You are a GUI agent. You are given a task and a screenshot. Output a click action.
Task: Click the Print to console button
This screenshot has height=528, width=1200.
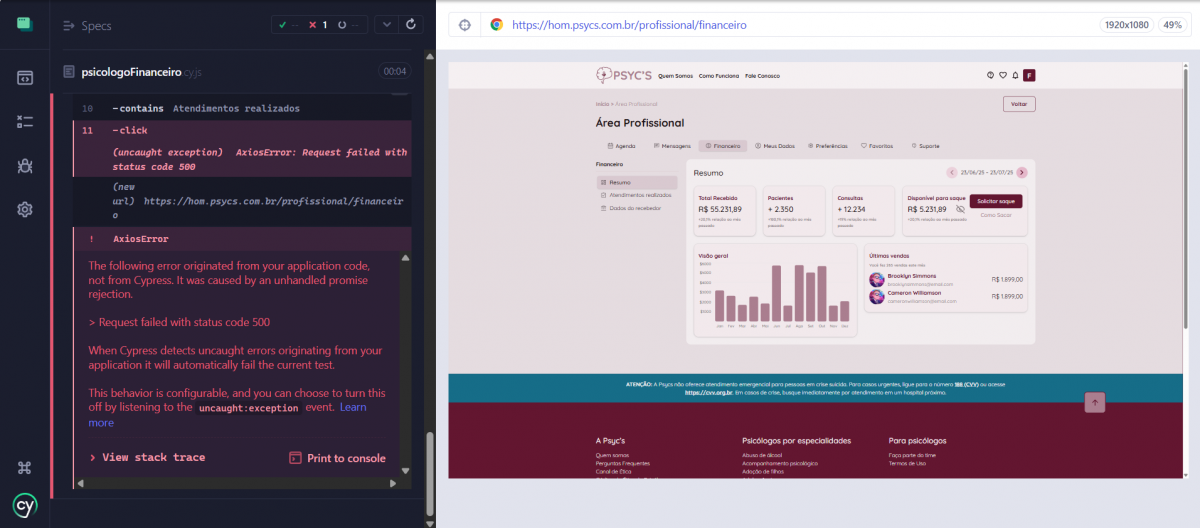(x=337, y=458)
